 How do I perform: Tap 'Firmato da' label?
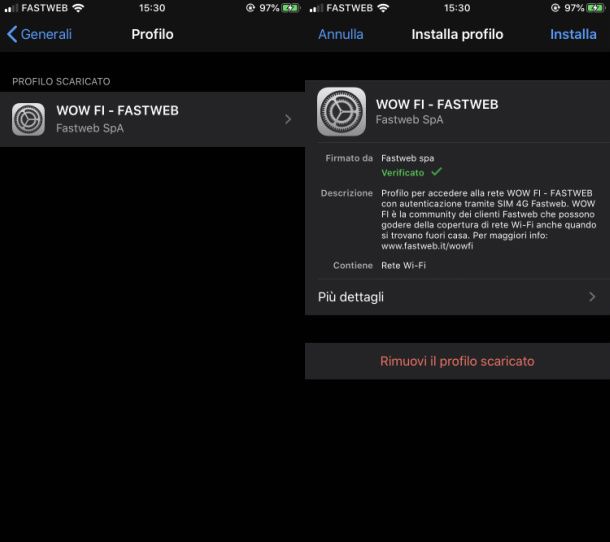(349, 158)
